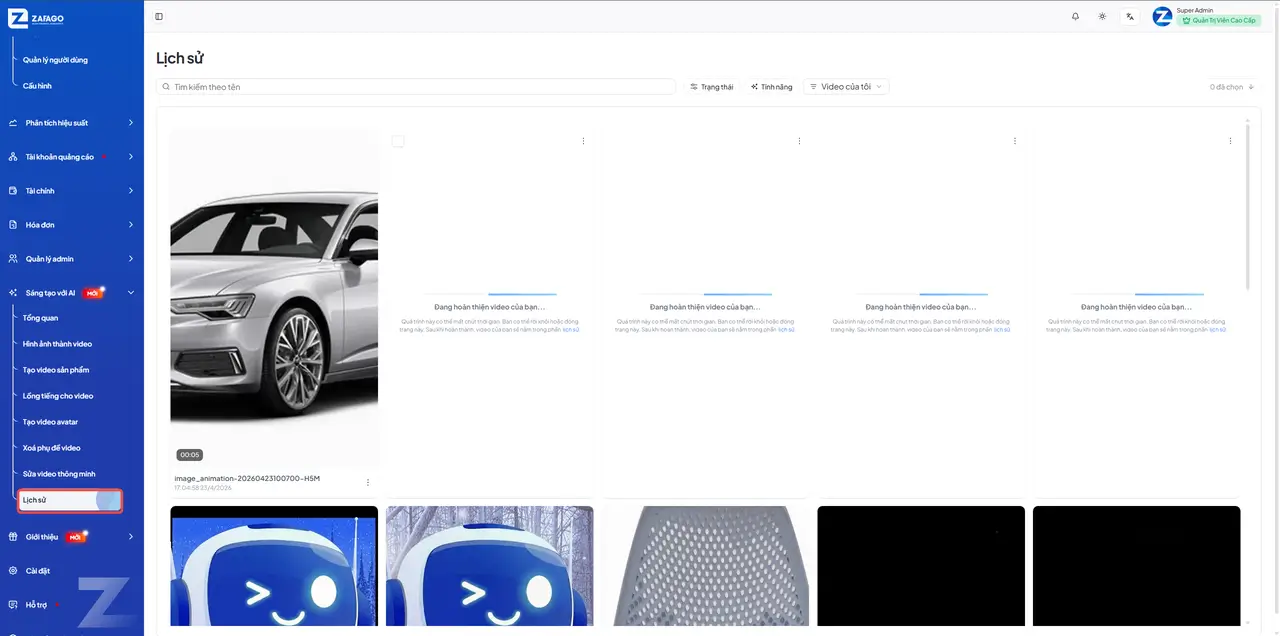The height and width of the screenshot is (636, 1280).
Task: Expand the Hóa đơn chevron
Action: click(131, 225)
